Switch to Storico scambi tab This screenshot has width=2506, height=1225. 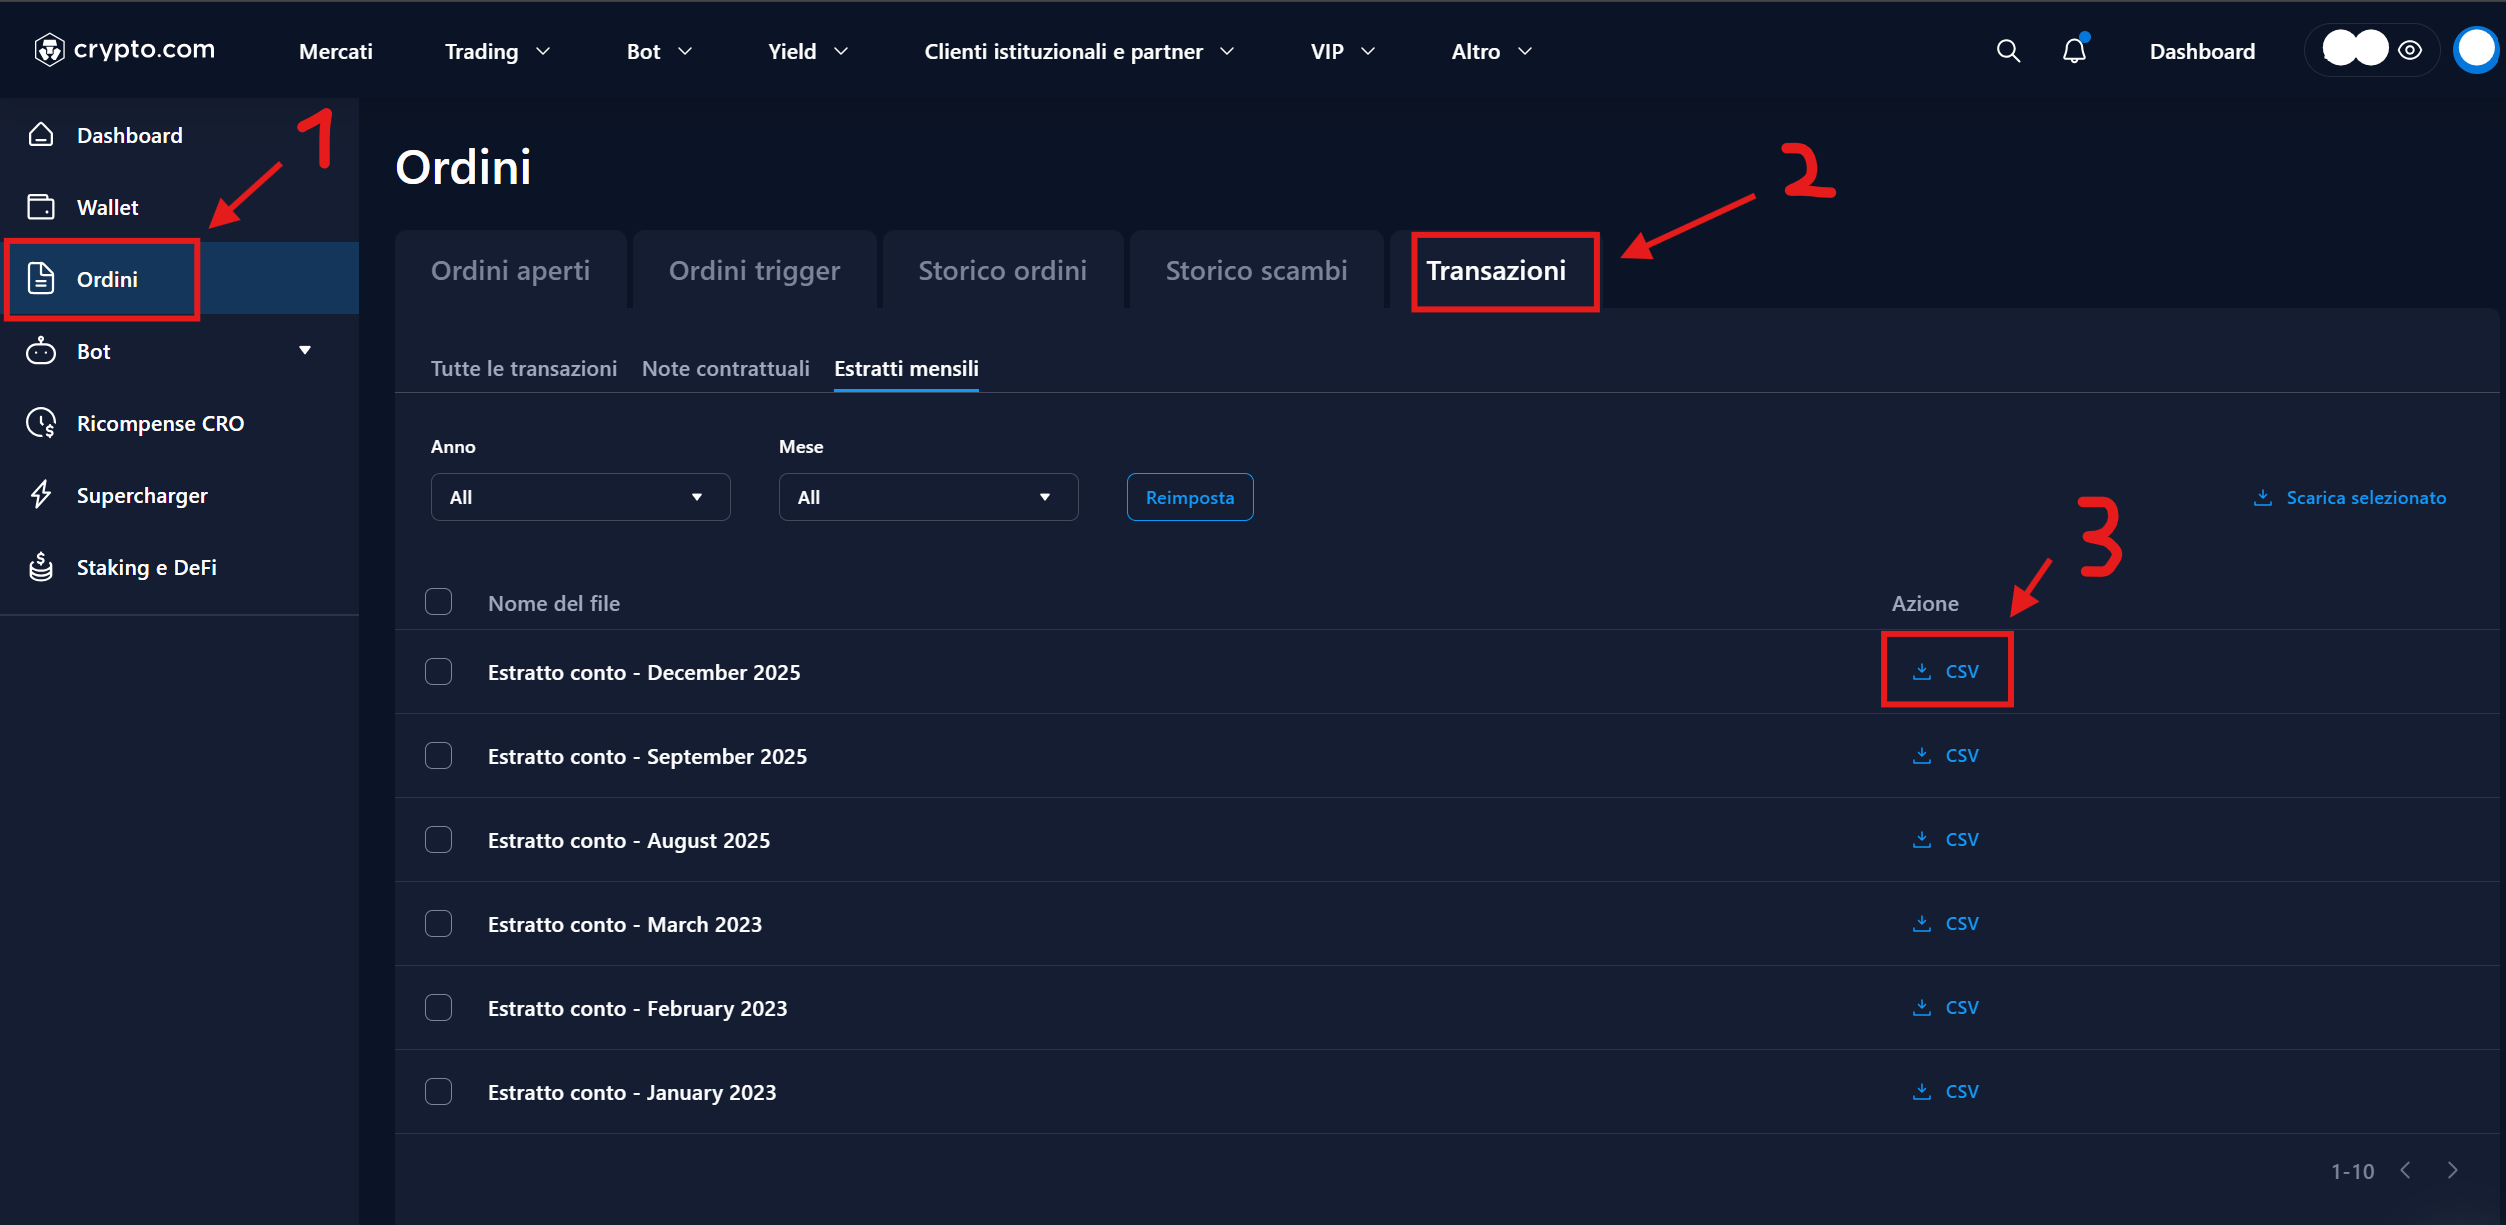click(x=1256, y=270)
